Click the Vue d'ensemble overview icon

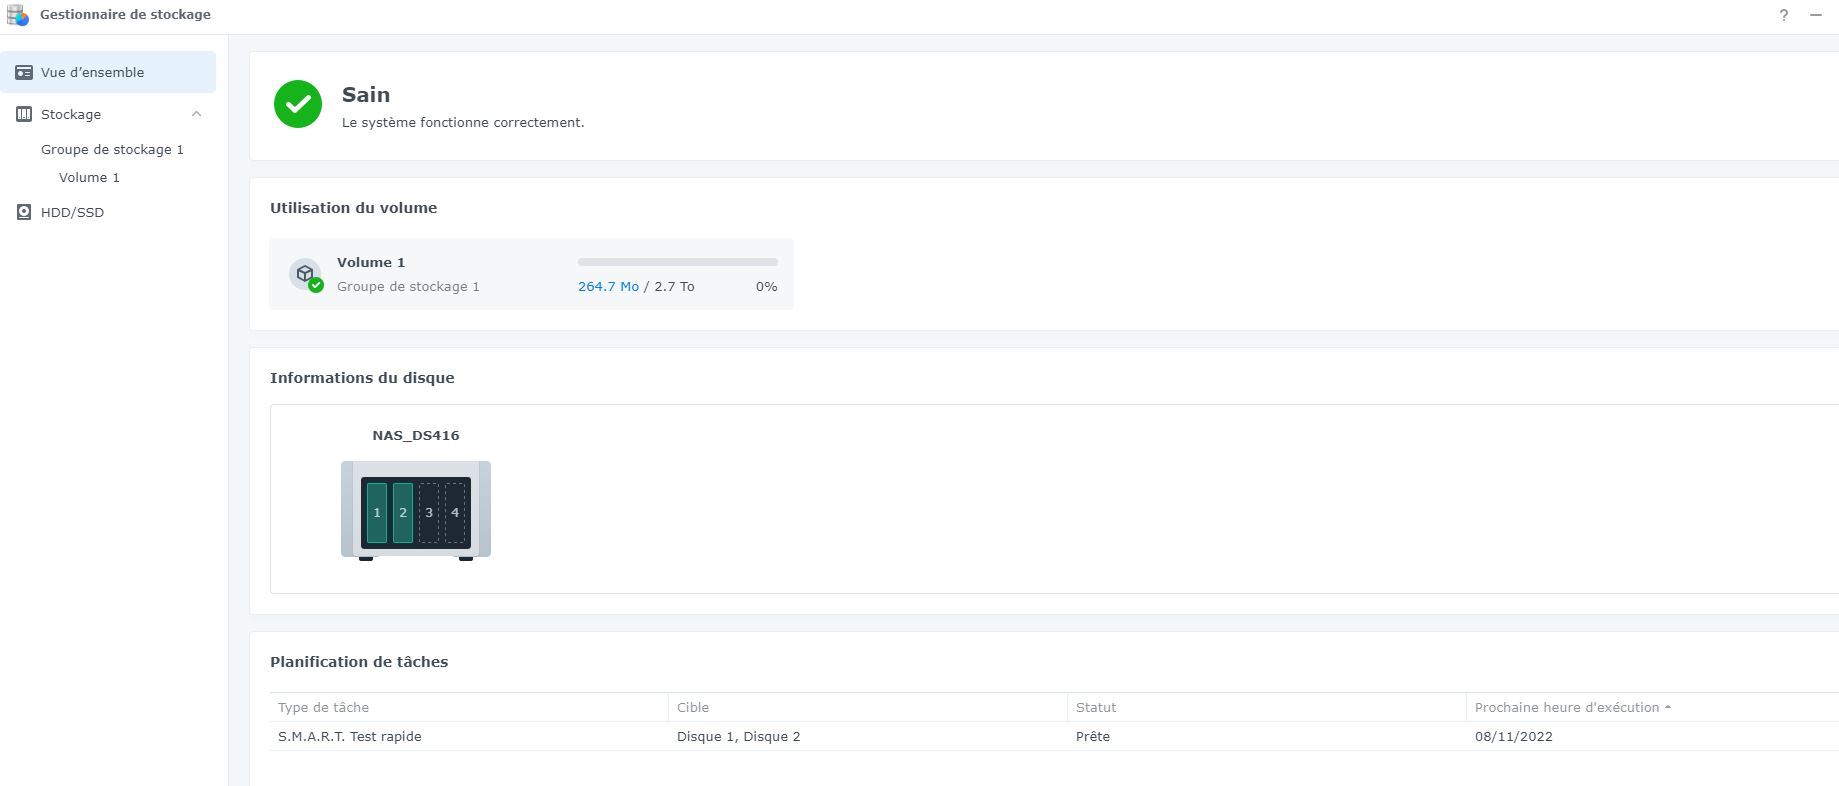click(x=24, y=72)
